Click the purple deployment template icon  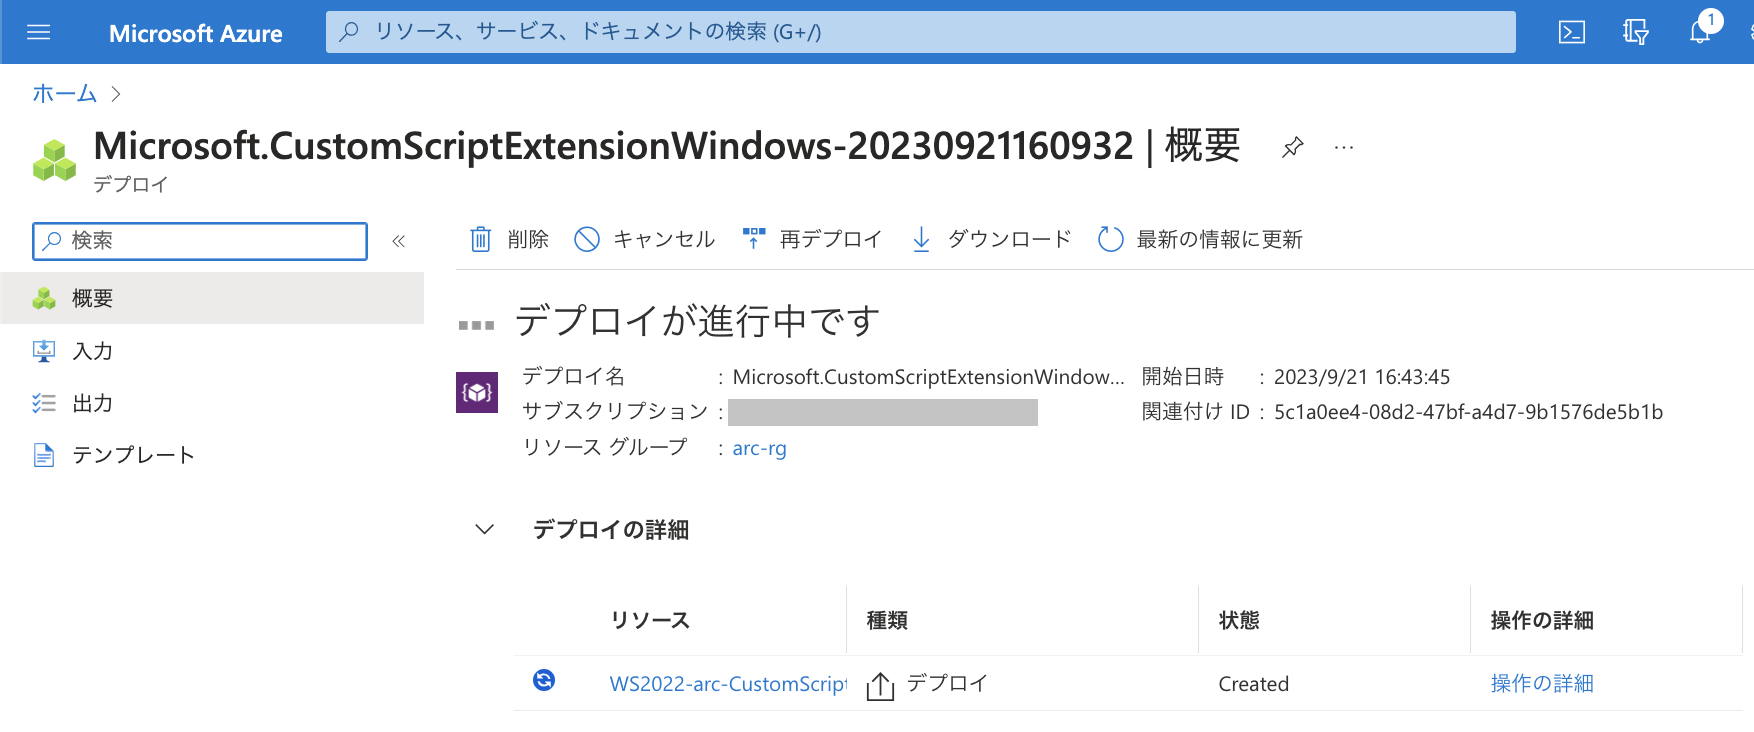pos(477,392)
